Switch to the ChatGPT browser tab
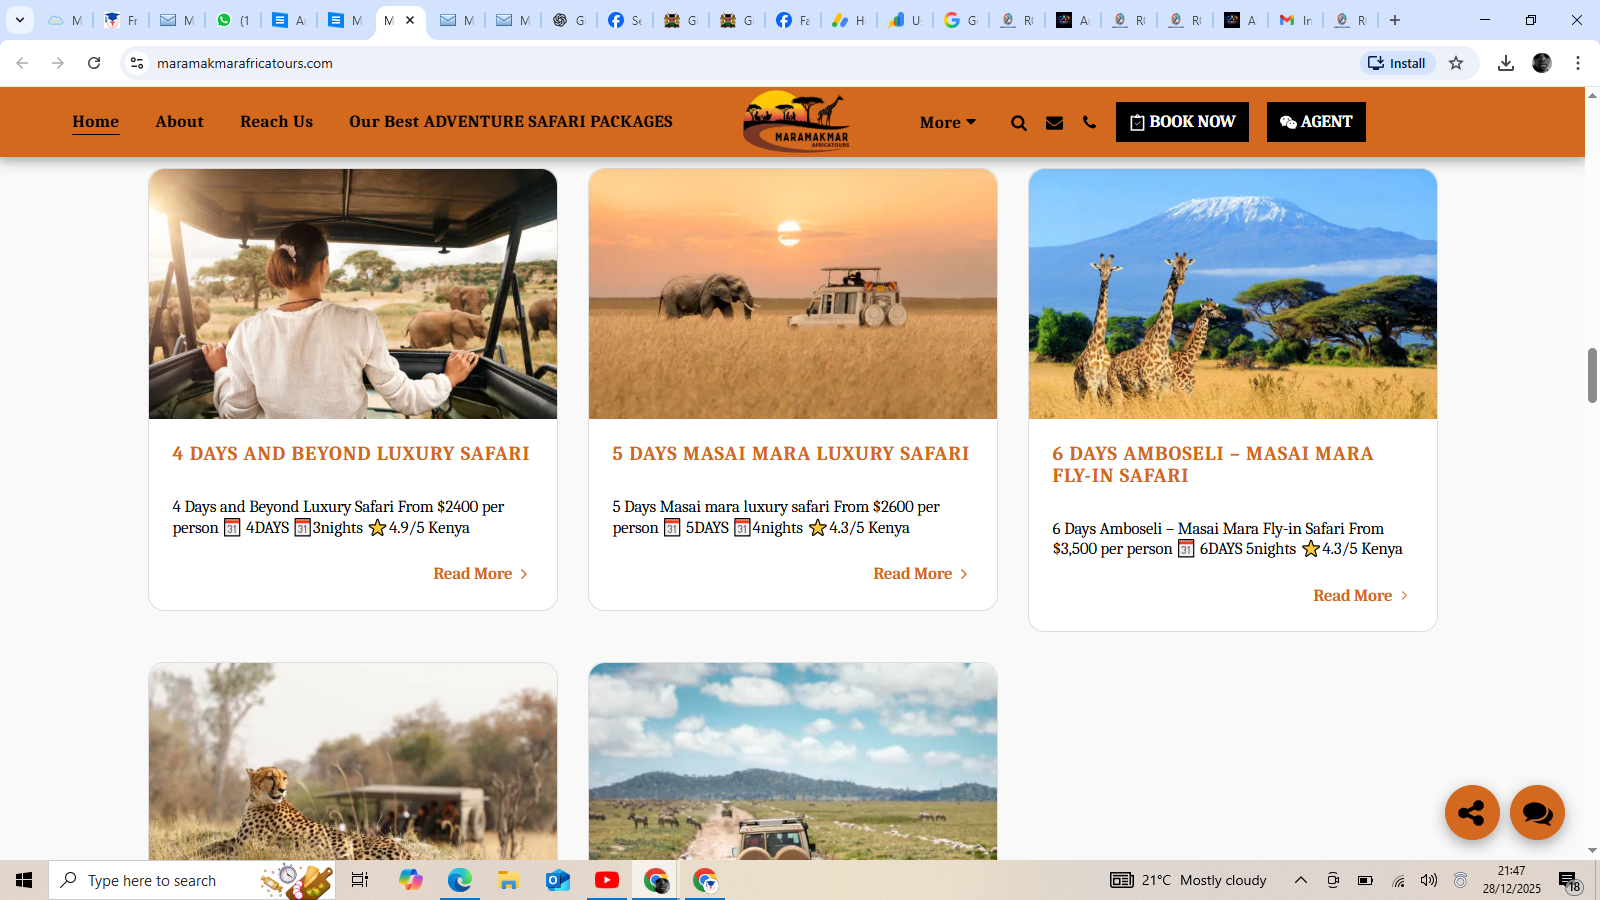Screen dimensions: 1600x900 (569, 20)
